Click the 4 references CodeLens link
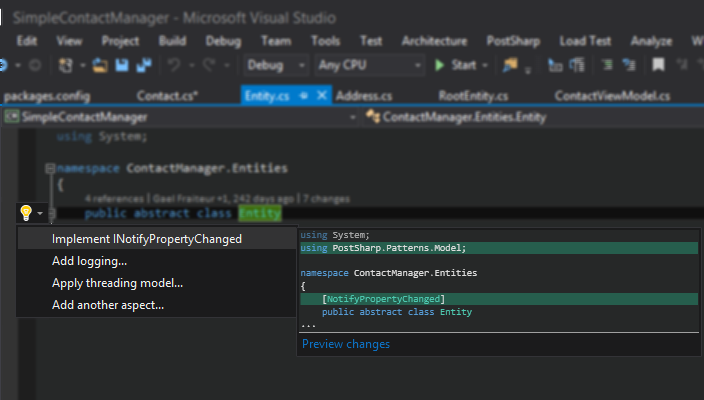 click(x=114, y=198)
